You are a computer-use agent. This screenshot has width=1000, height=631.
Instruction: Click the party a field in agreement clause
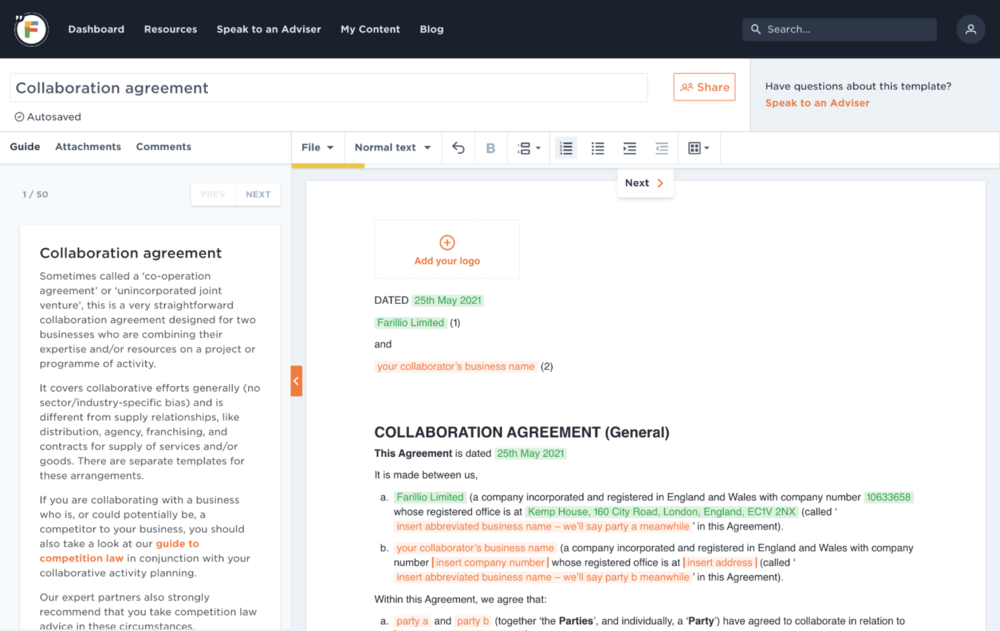tap(412, 621)
